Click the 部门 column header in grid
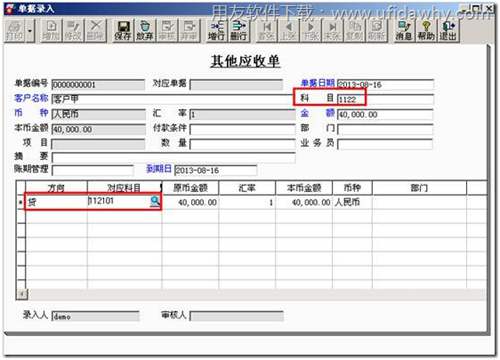The image size is (500, 360). coord(419,188)
